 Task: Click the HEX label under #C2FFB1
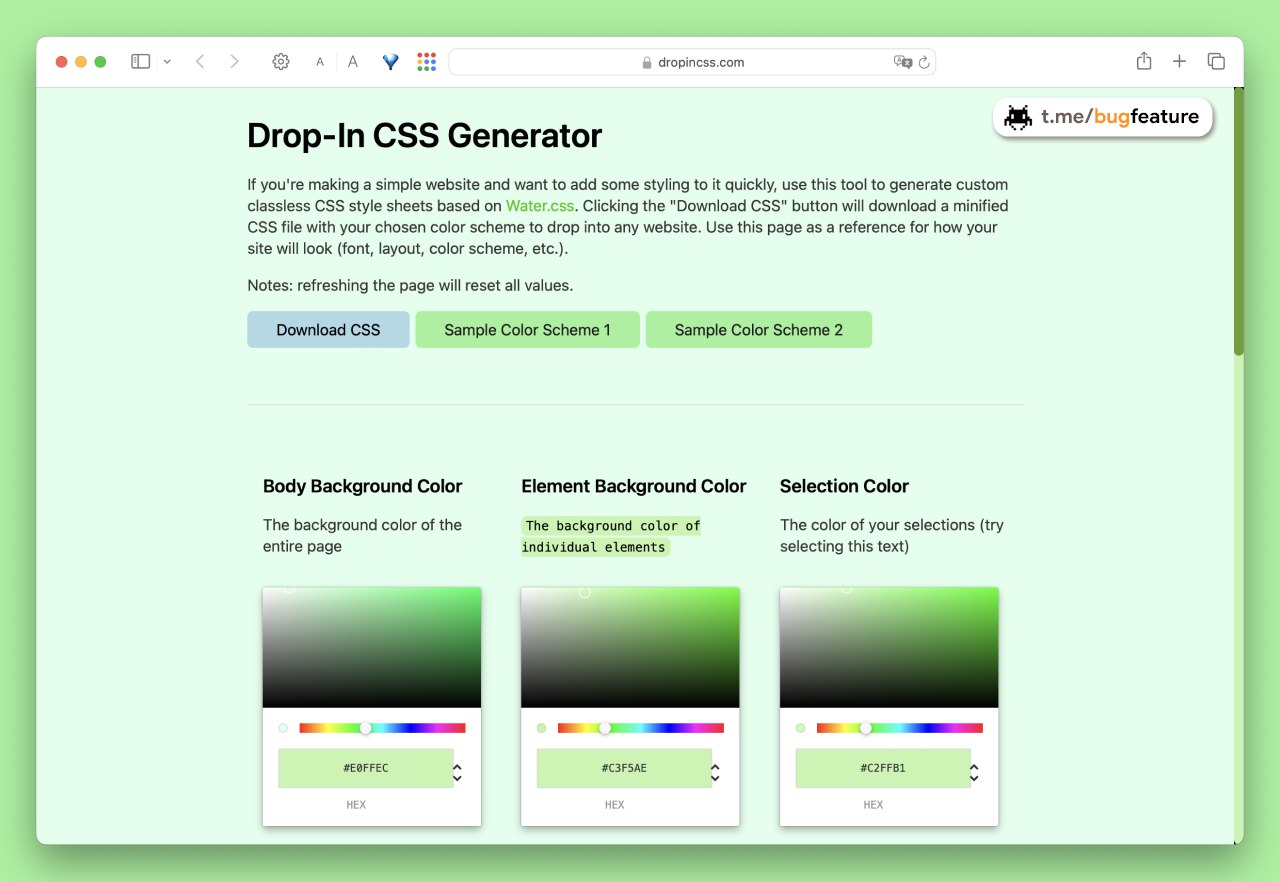[x=873, y=805]
